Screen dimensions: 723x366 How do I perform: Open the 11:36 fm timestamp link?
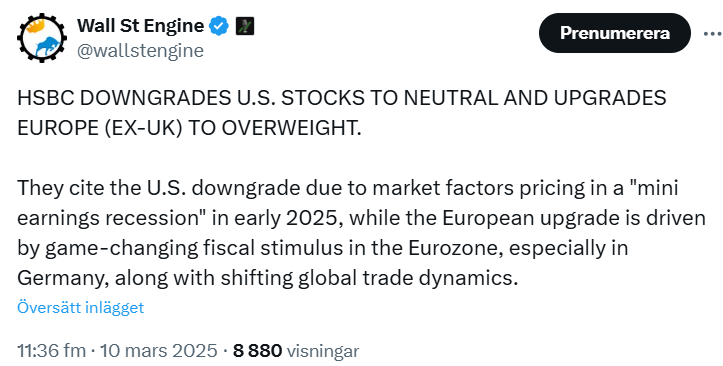pos(51,351)
